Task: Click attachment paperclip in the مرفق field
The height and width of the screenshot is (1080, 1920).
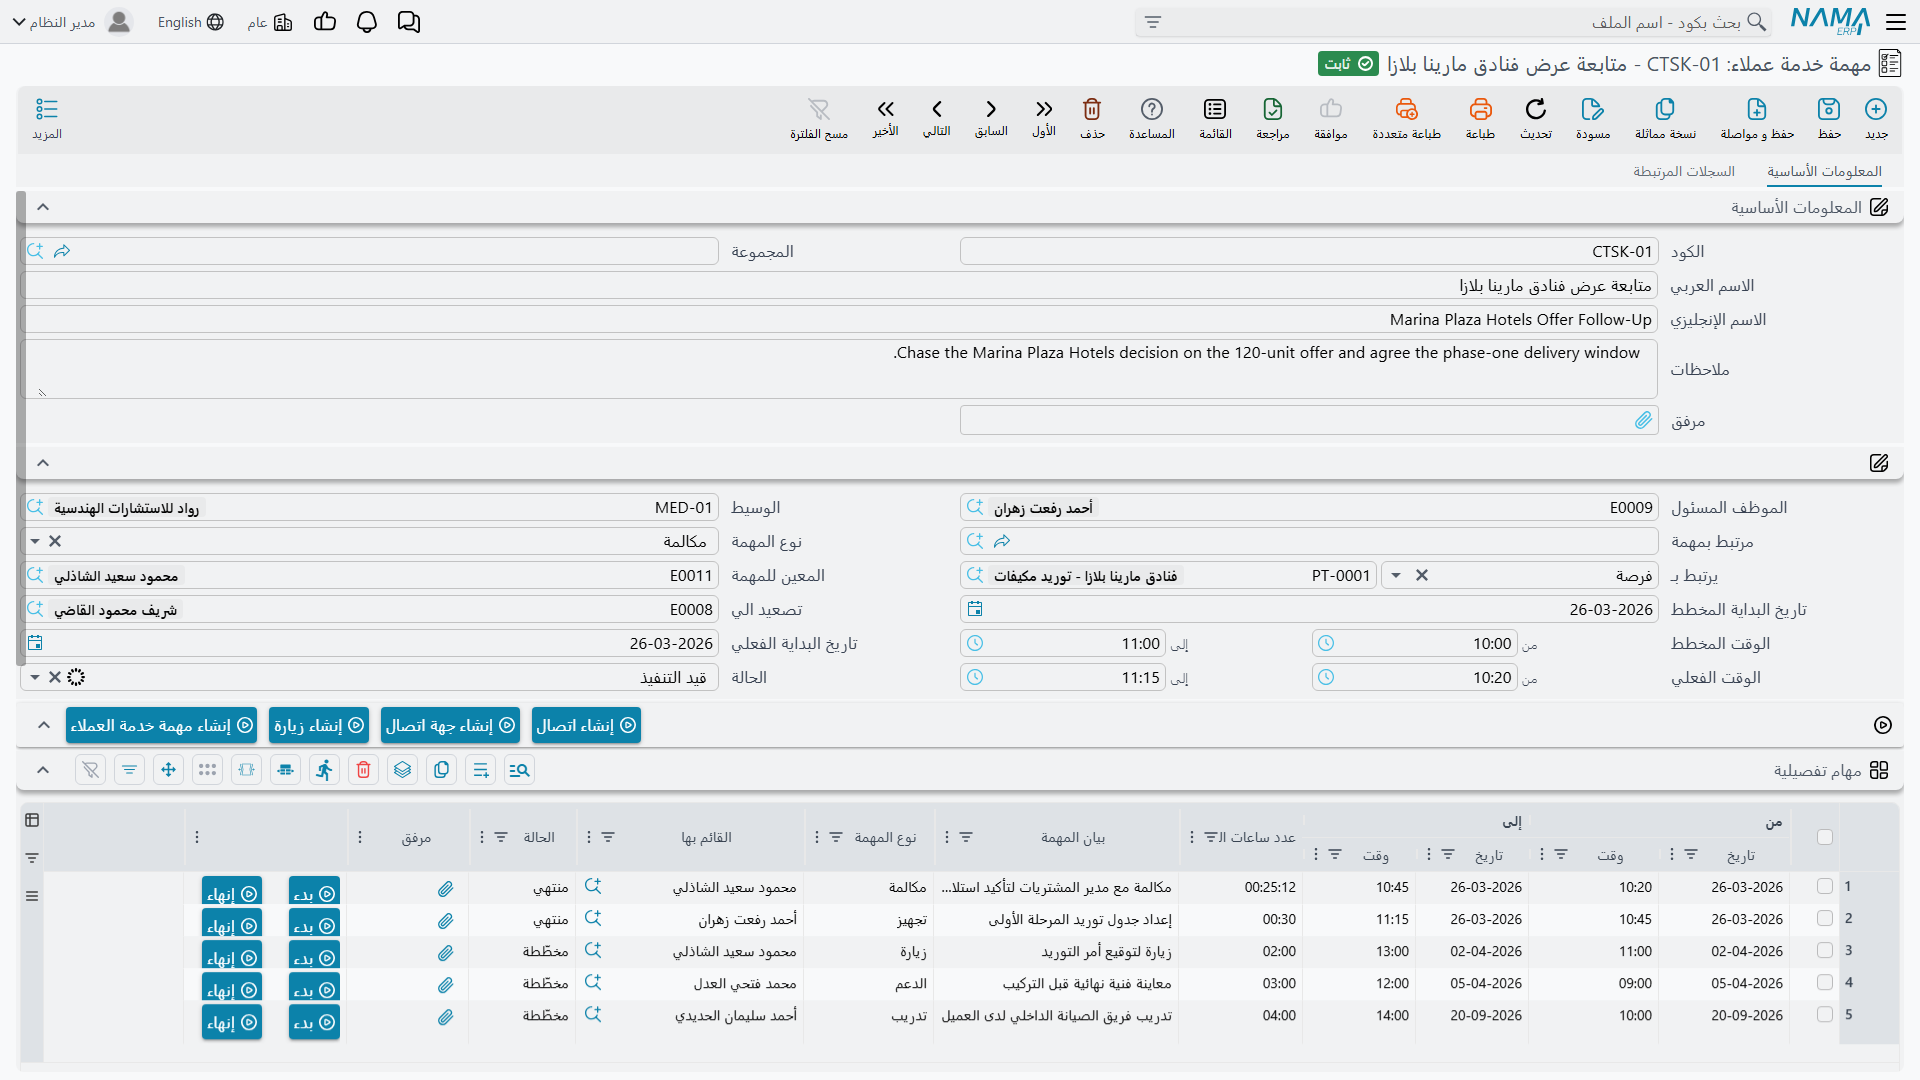Action: [1643, 420]
